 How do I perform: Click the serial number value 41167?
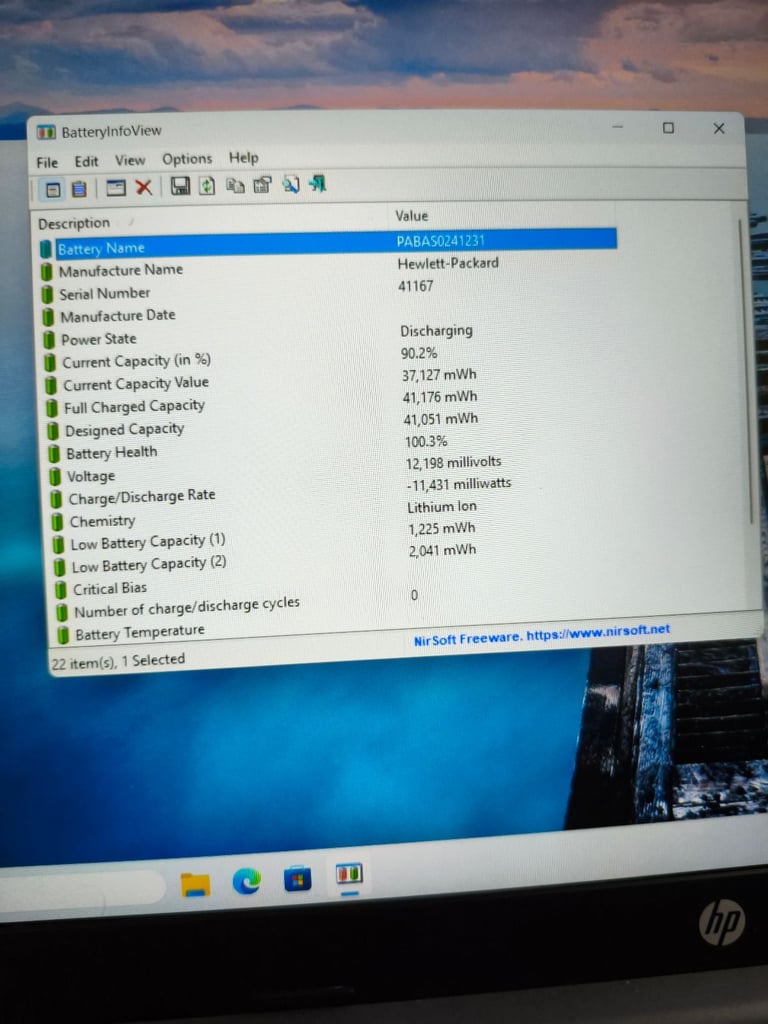tap(416, 286)
